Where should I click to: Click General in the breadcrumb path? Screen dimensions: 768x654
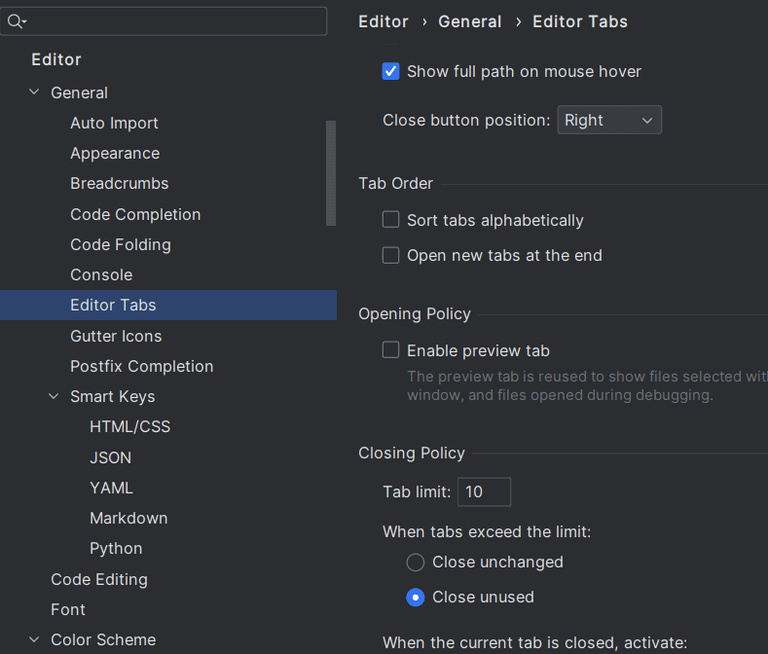click(x=470, y=21)
